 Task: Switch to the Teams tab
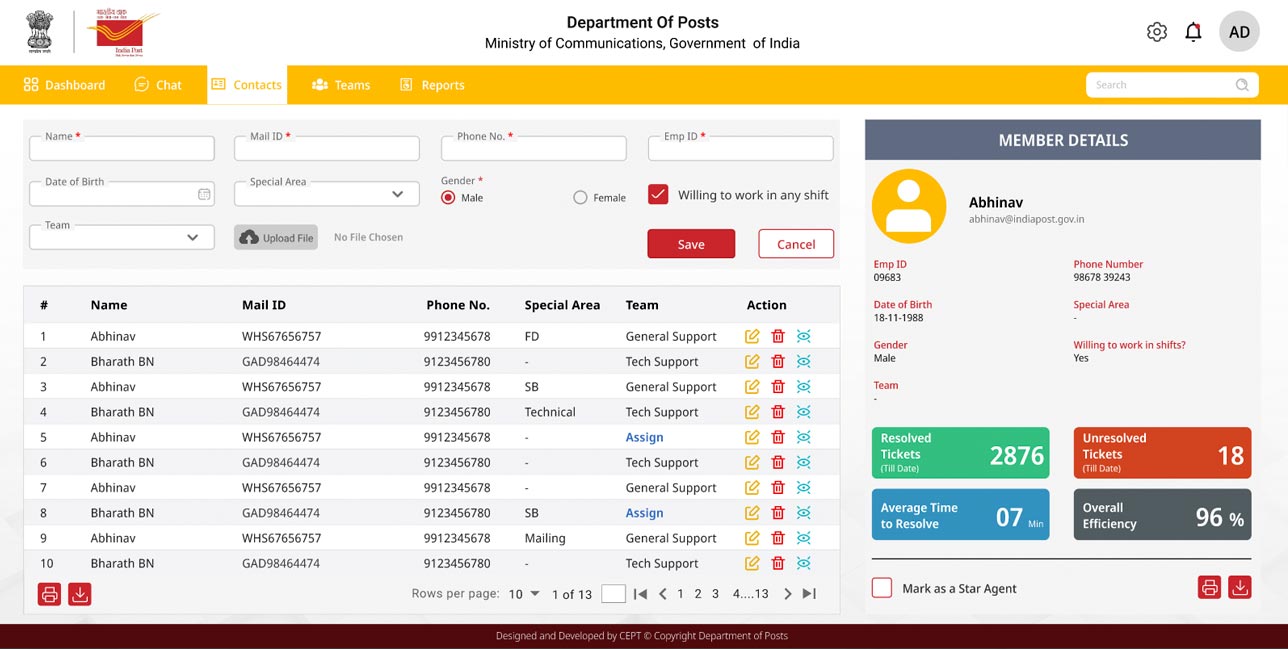click(341, 85)
